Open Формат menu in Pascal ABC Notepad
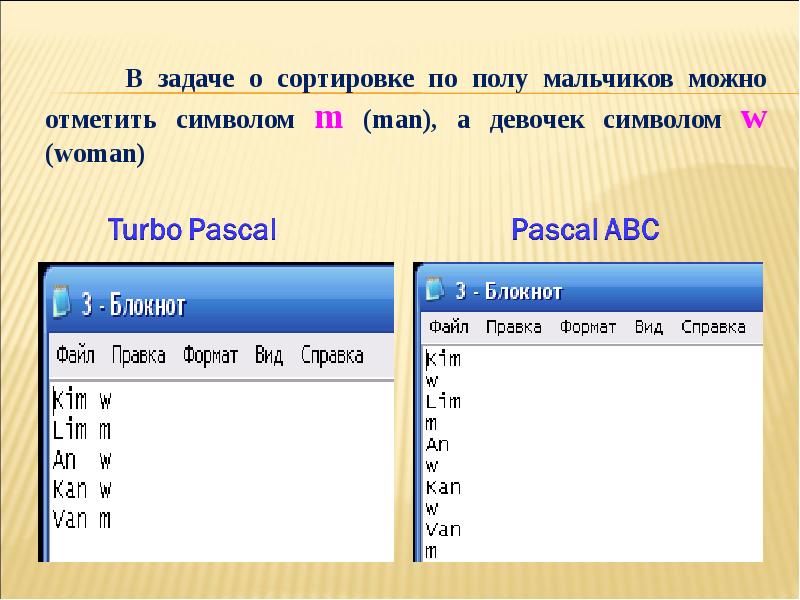 tap(588, 327)
